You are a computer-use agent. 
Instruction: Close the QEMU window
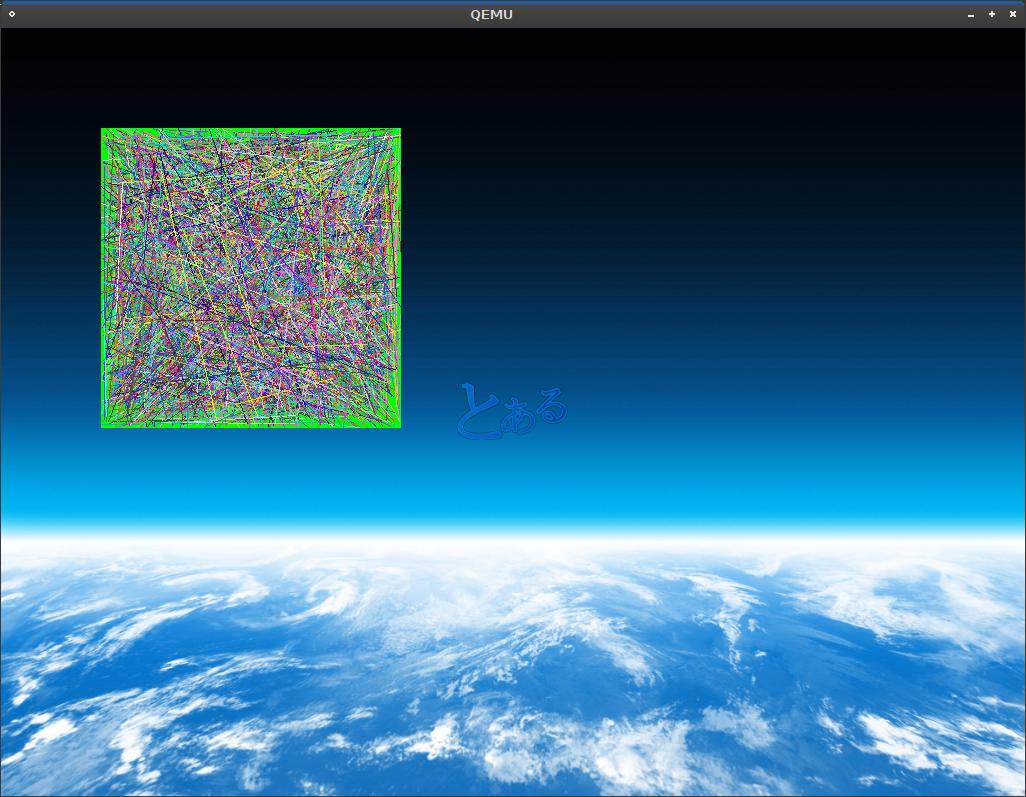pyautogui.click(x=1013, y=14)
